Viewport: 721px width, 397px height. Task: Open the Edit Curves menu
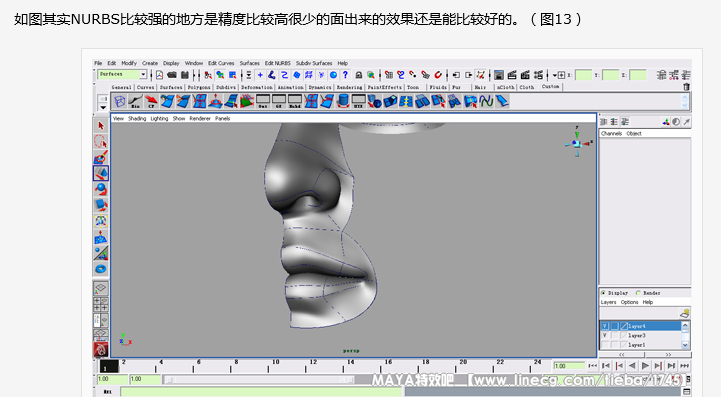[x=221, y=63]
